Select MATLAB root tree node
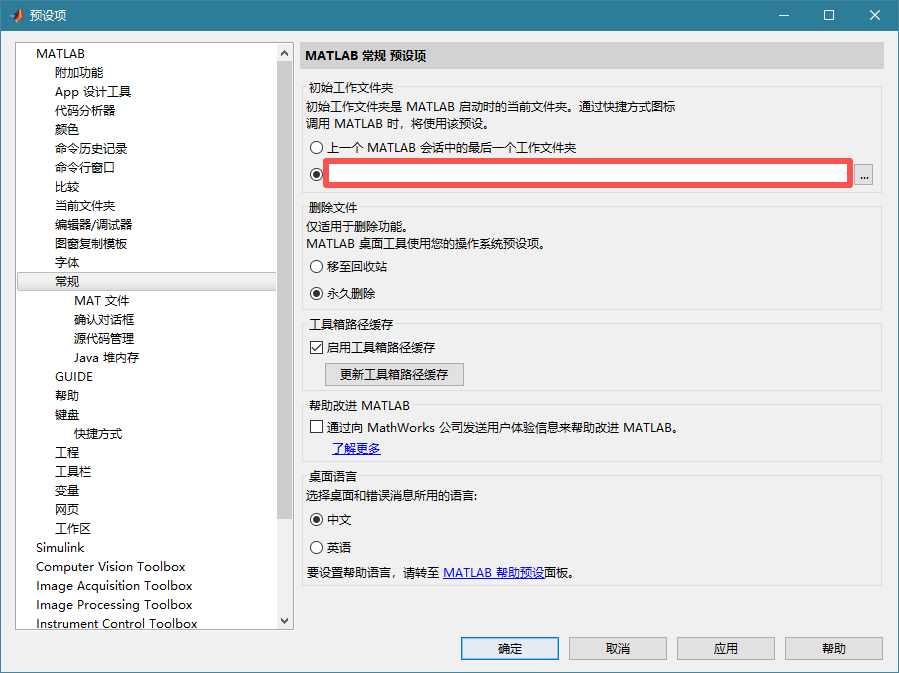The width and height of the screenshot is (899, 673). pyautogui.click(x=60, y=54)
